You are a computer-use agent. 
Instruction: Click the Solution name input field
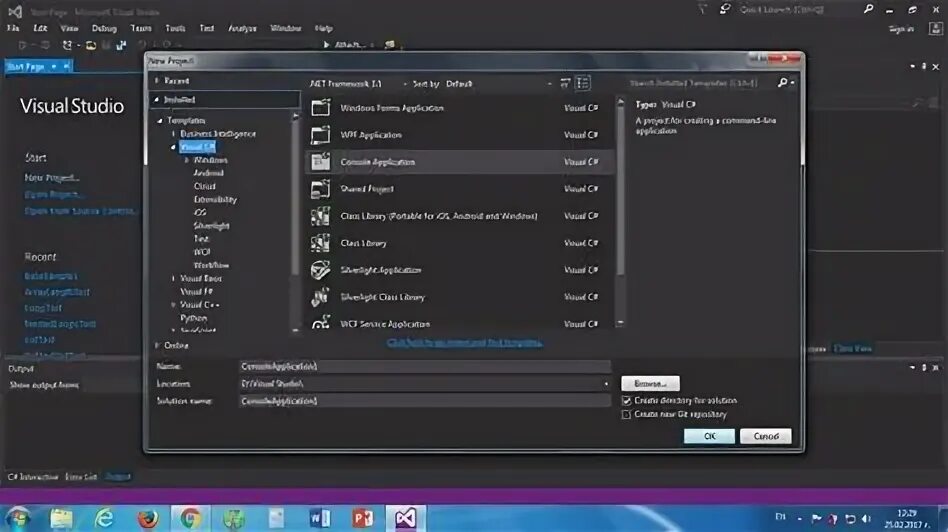[x=424, y=401]
